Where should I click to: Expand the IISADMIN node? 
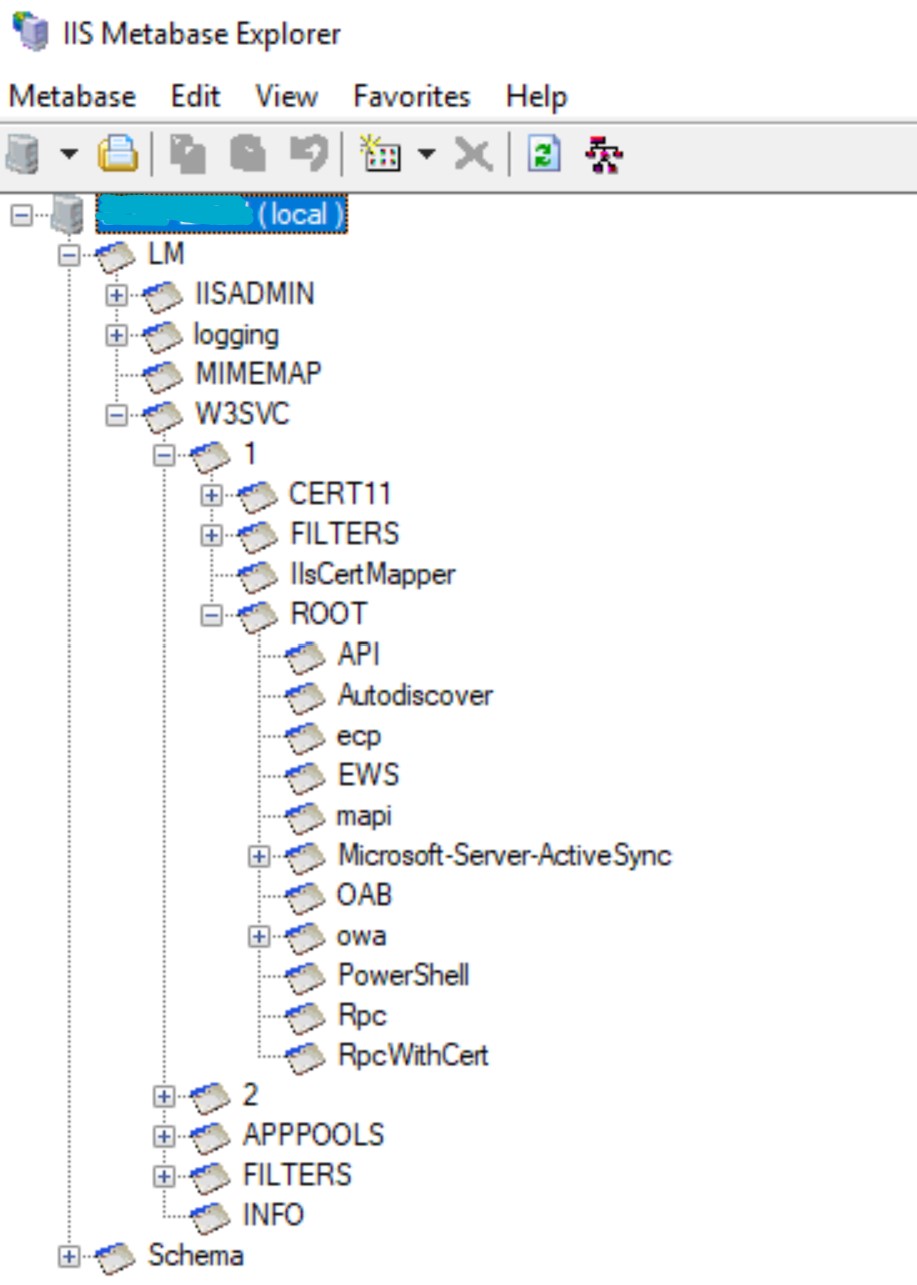pos(116,295)
